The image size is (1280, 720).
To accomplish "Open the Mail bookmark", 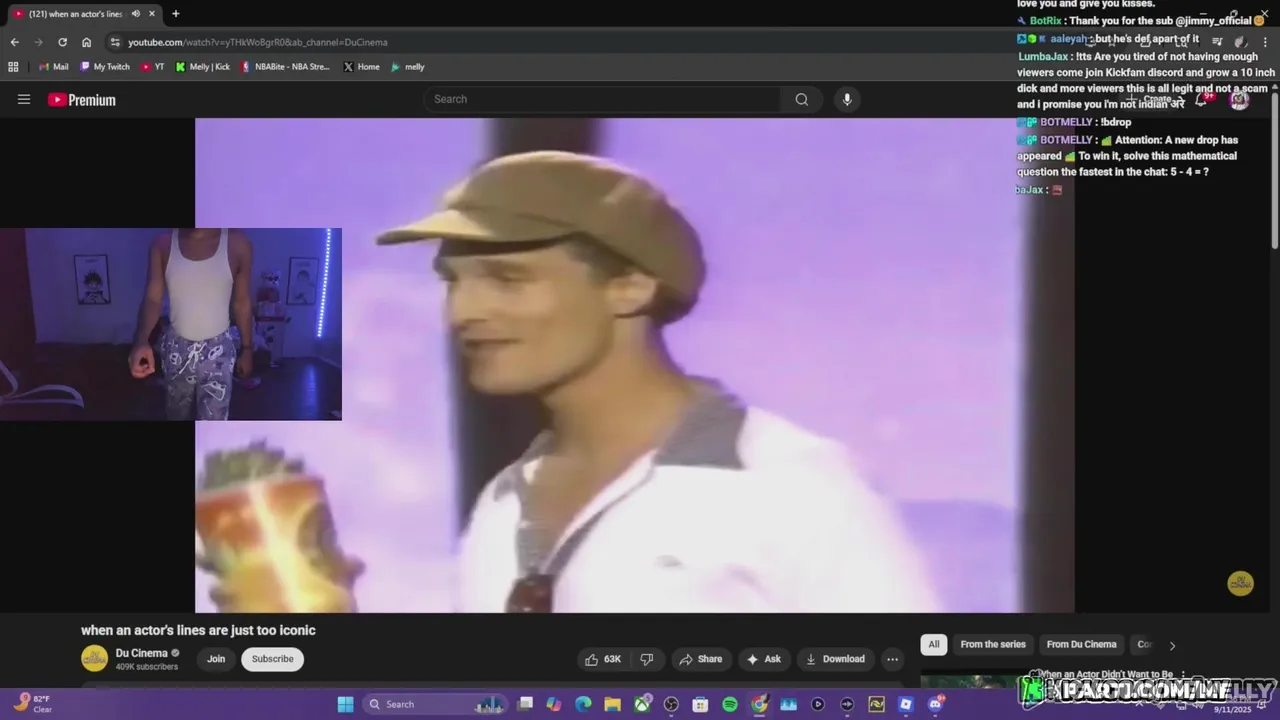I will 53,67.
